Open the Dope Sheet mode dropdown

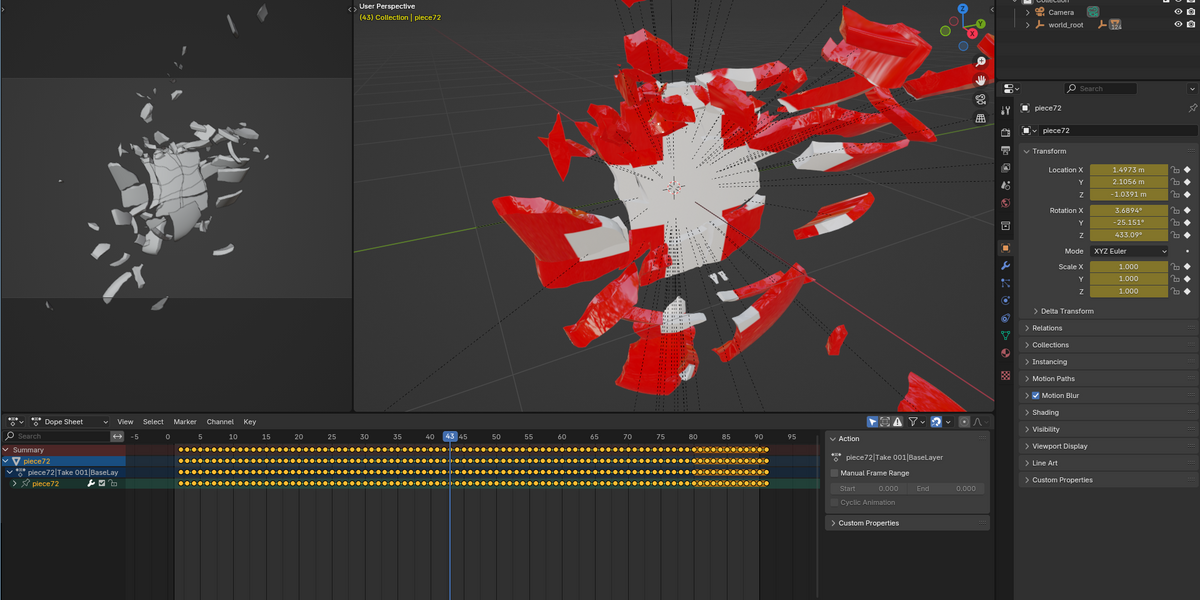pyautogui.click(x=70, y=422)
